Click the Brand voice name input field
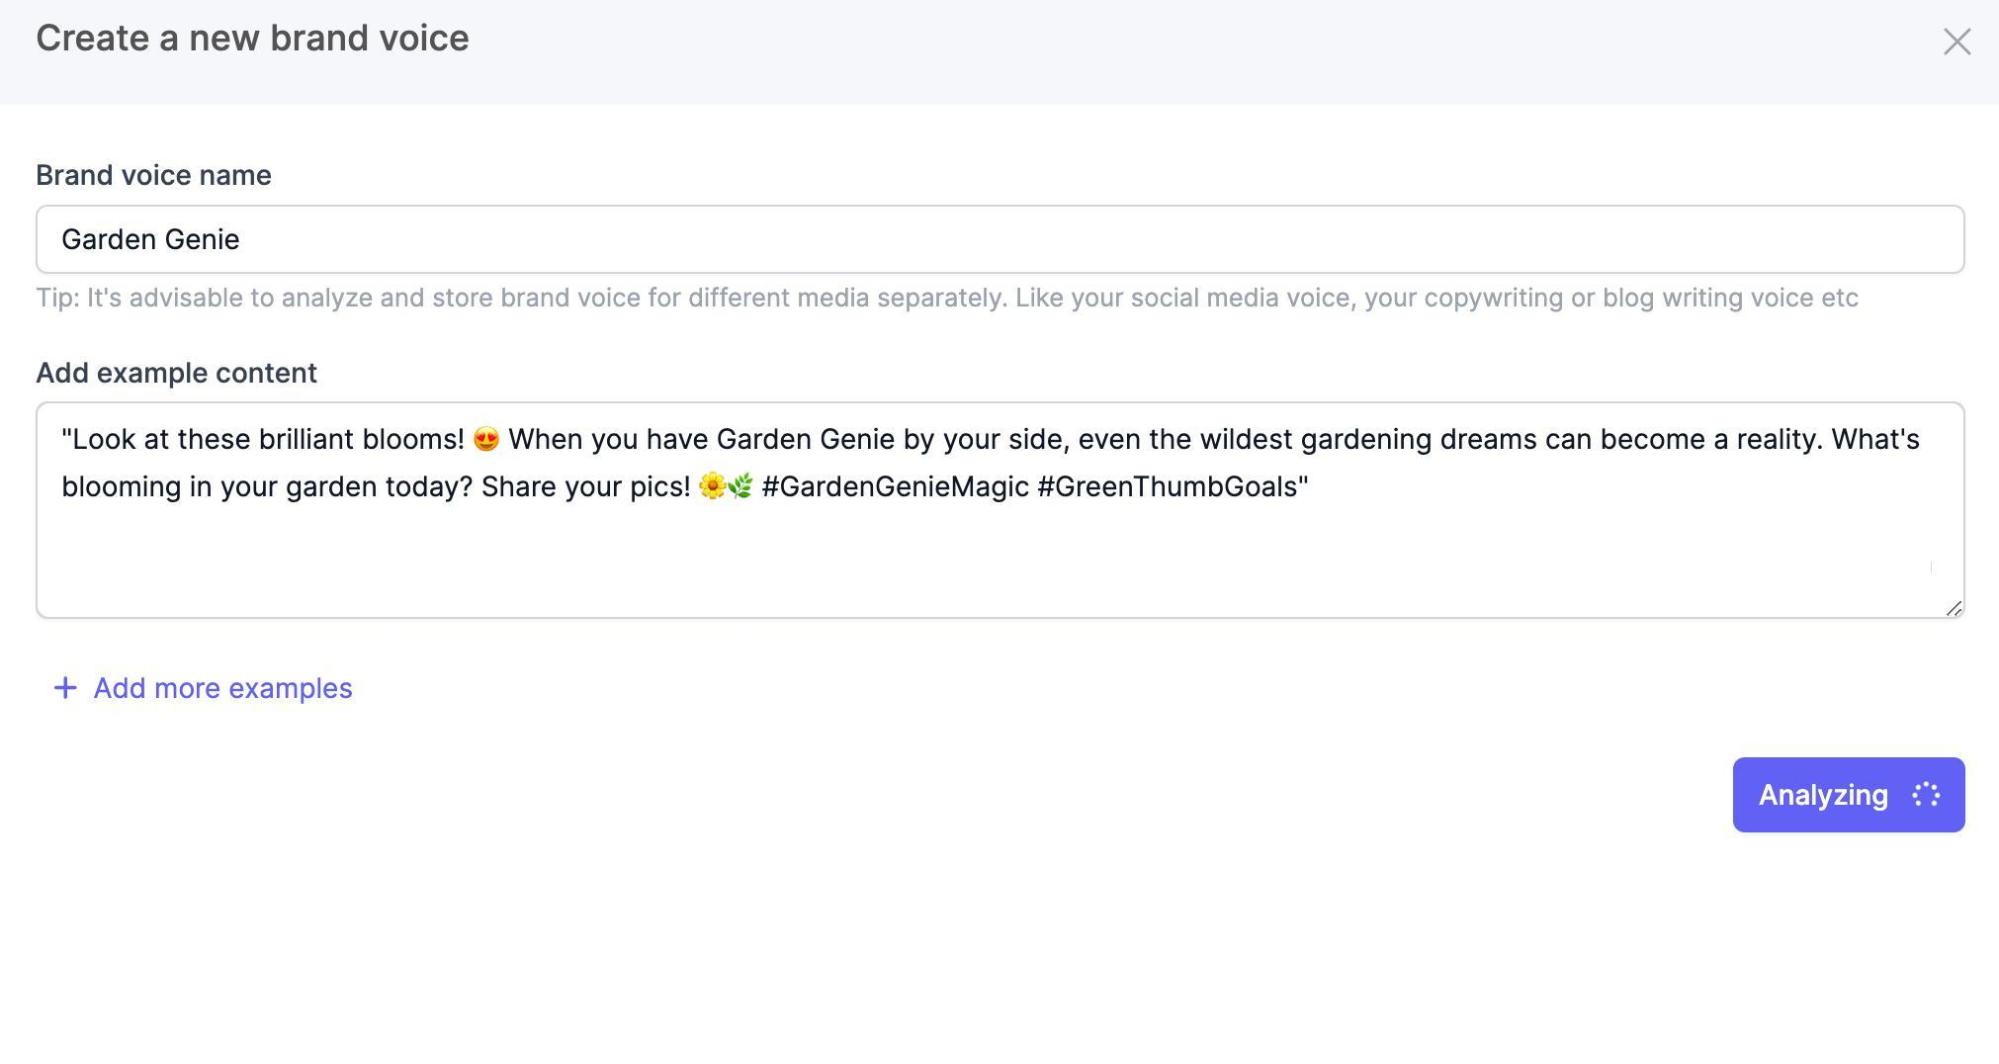 click(x=1000, y=239)
